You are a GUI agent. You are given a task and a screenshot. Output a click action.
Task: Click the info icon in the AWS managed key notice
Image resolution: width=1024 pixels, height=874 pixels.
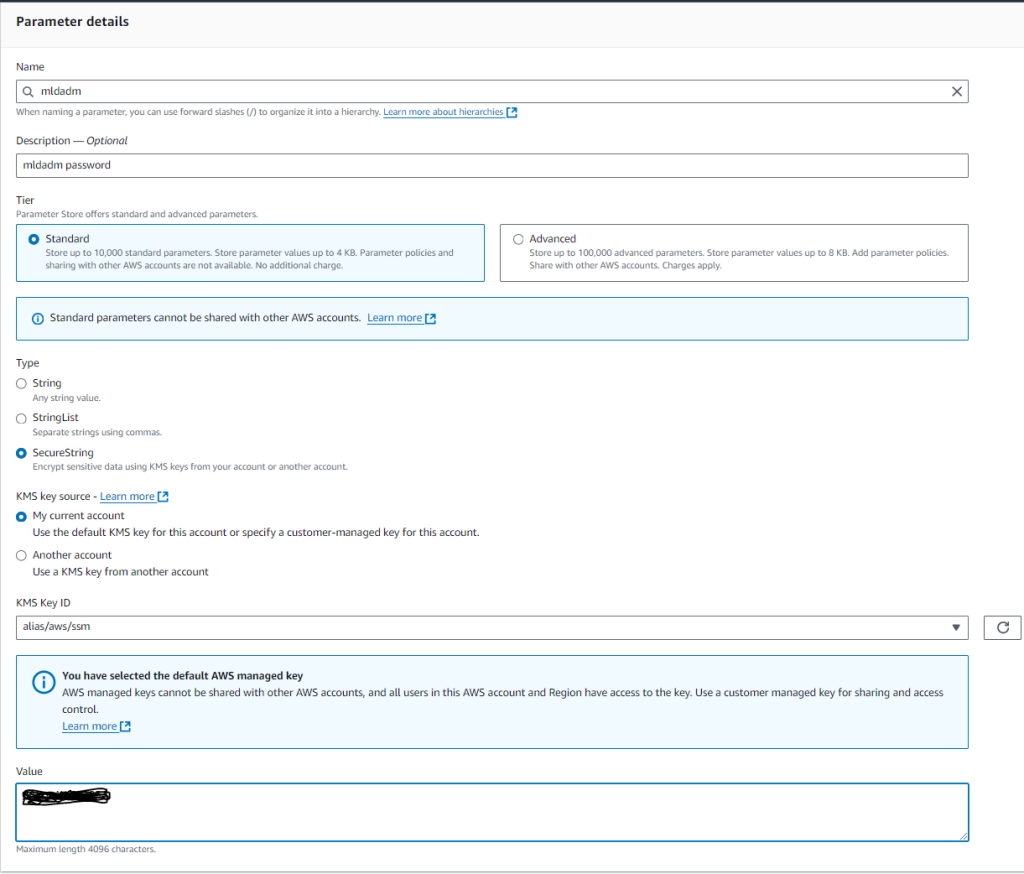click(43, 682)
